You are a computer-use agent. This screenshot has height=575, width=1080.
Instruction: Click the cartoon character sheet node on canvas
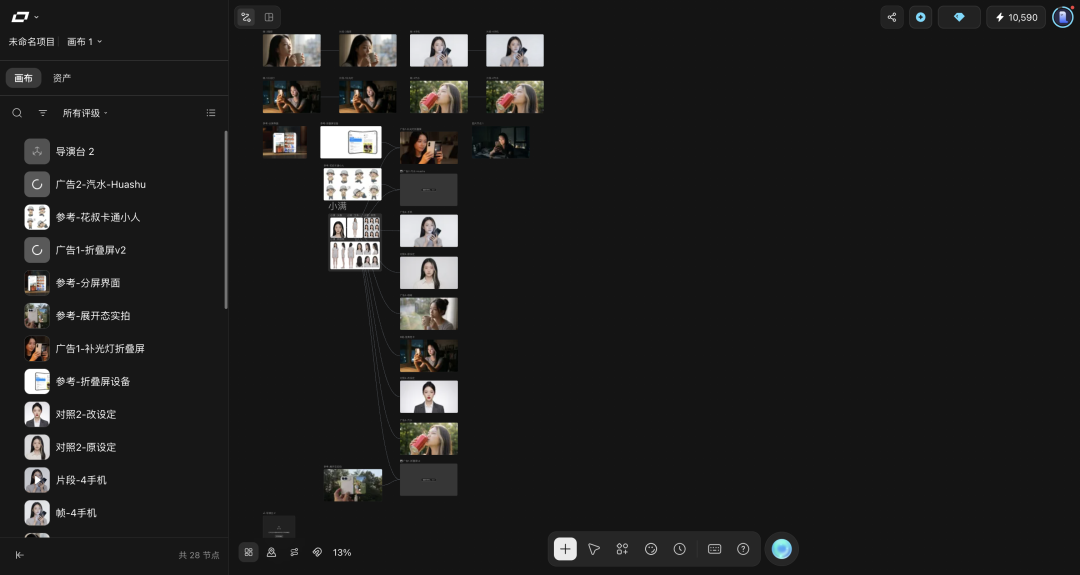coord(353,184)
